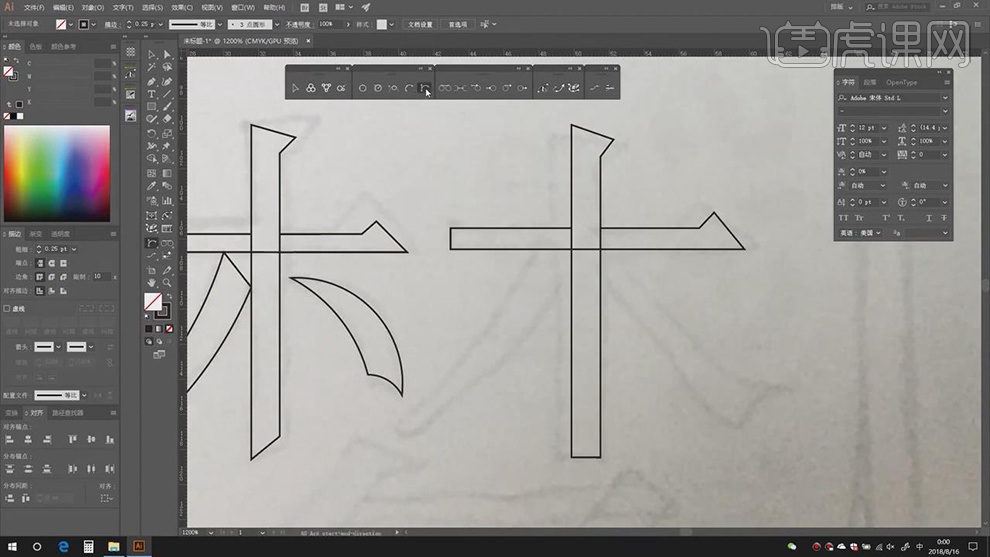Select the Type tool in the toolbox
The width and height of the screenshot is (990, 557).
tap(152, 93)
